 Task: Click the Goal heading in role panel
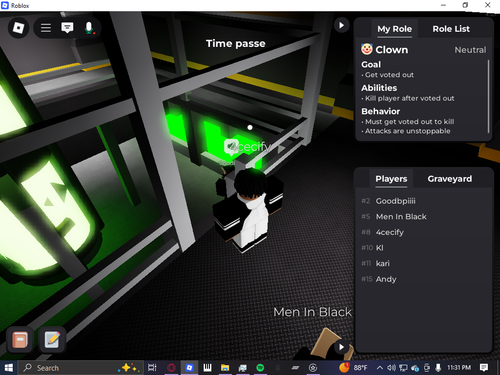tap(371, 65)
